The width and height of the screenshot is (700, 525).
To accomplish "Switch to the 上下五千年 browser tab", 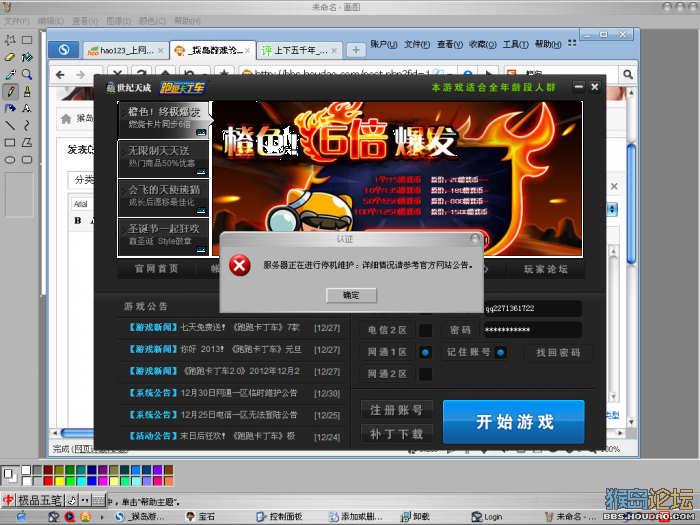I will click(x=300, y=50).
